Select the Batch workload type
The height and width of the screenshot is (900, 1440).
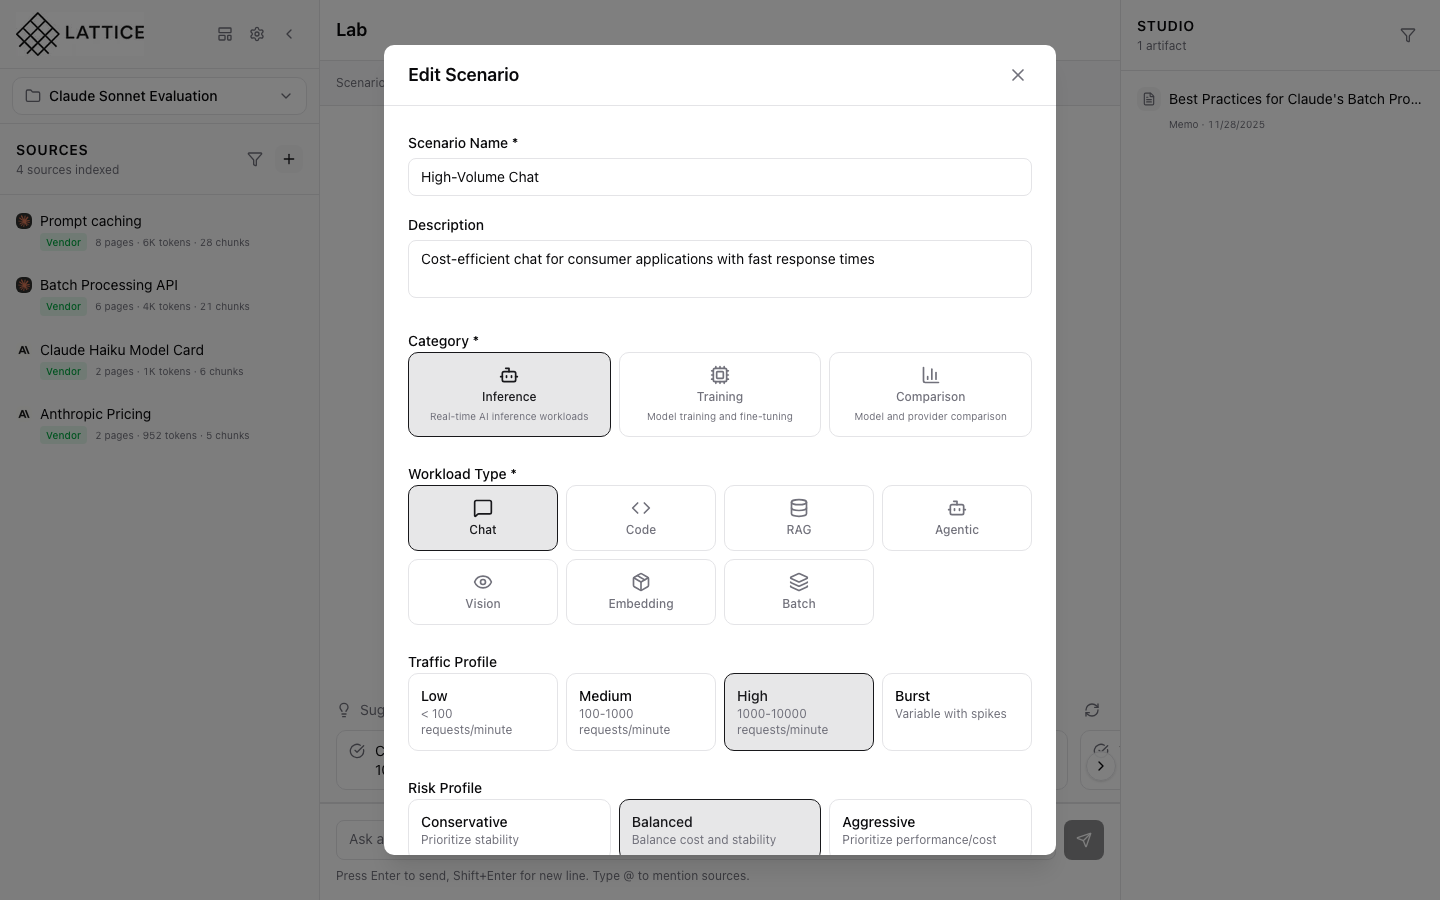coord(798,592)
